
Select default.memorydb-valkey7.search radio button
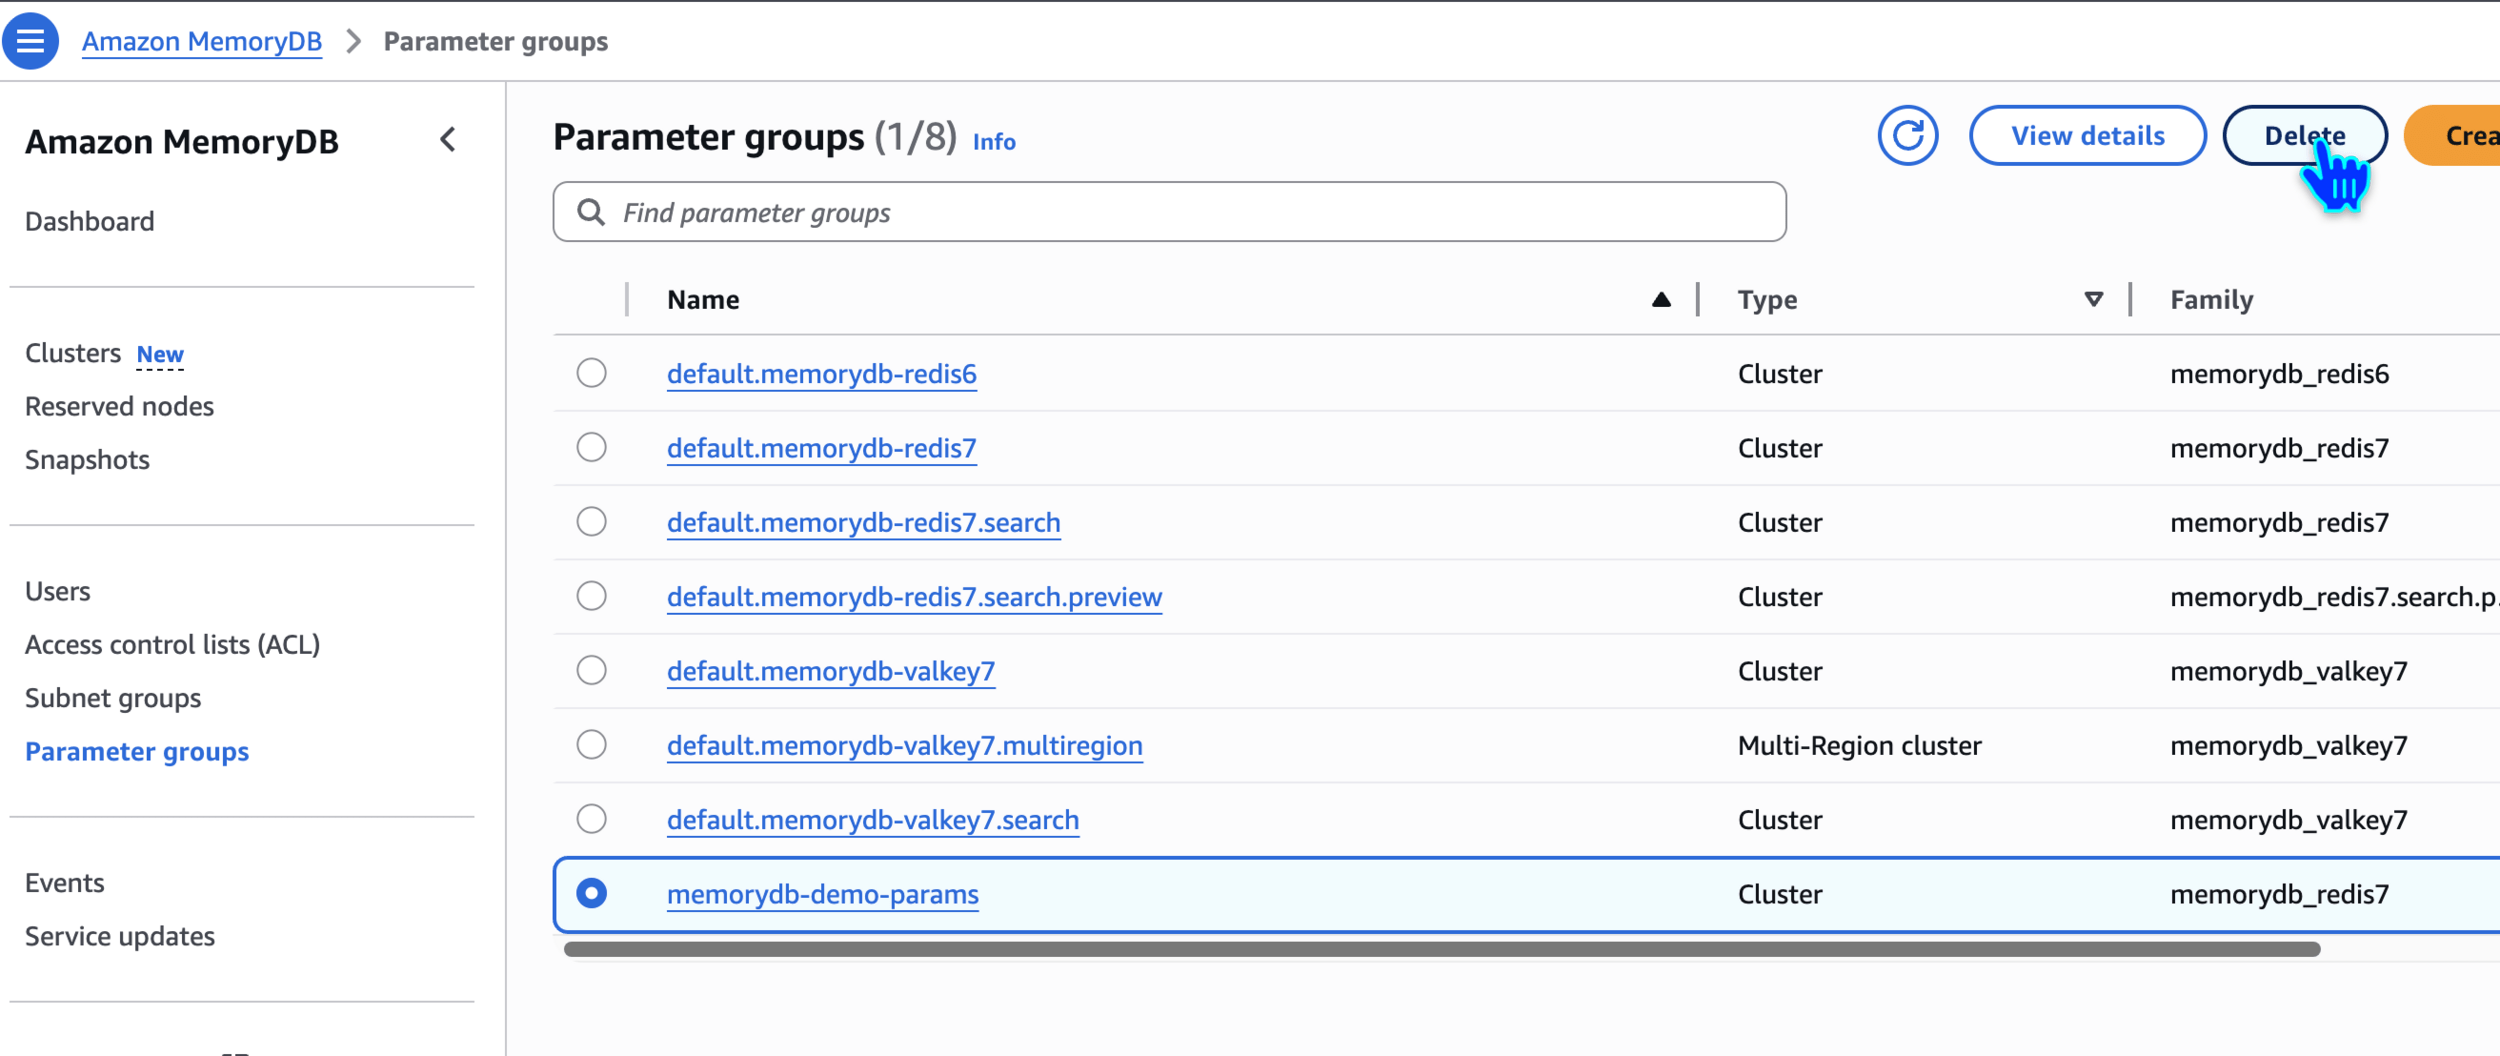pos(592,819)
